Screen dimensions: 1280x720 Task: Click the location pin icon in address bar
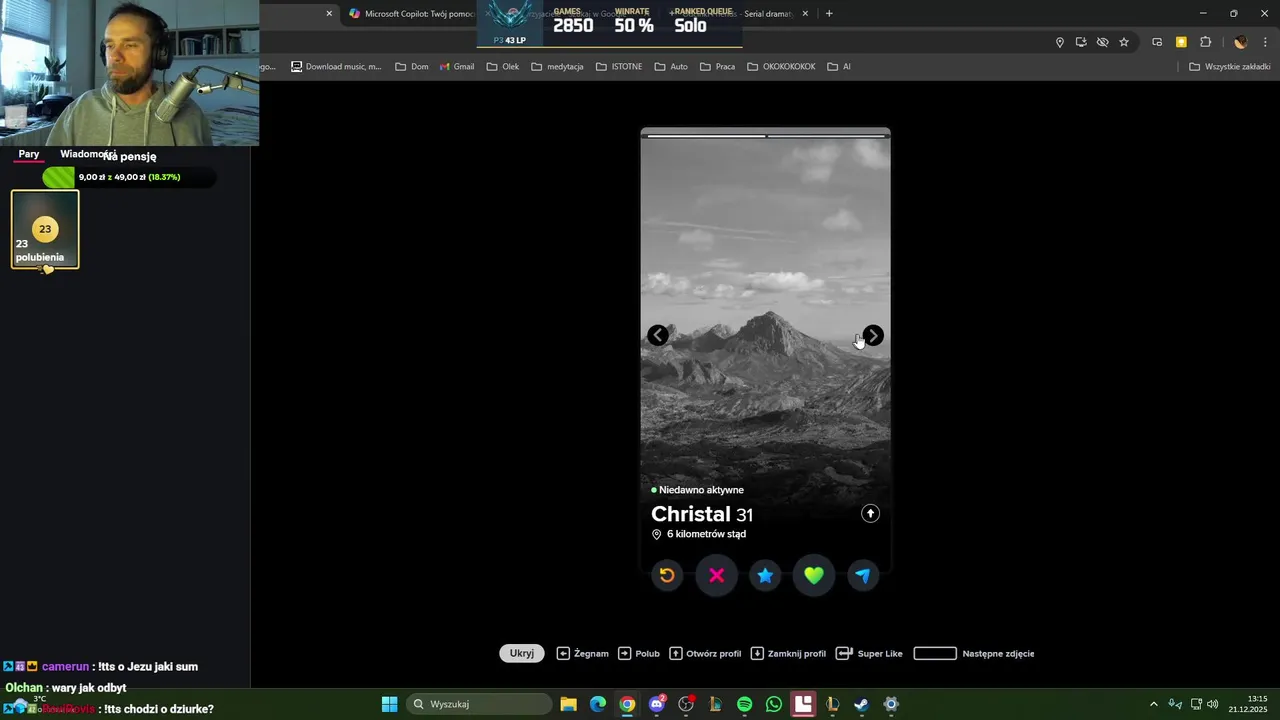(1060, 42)
